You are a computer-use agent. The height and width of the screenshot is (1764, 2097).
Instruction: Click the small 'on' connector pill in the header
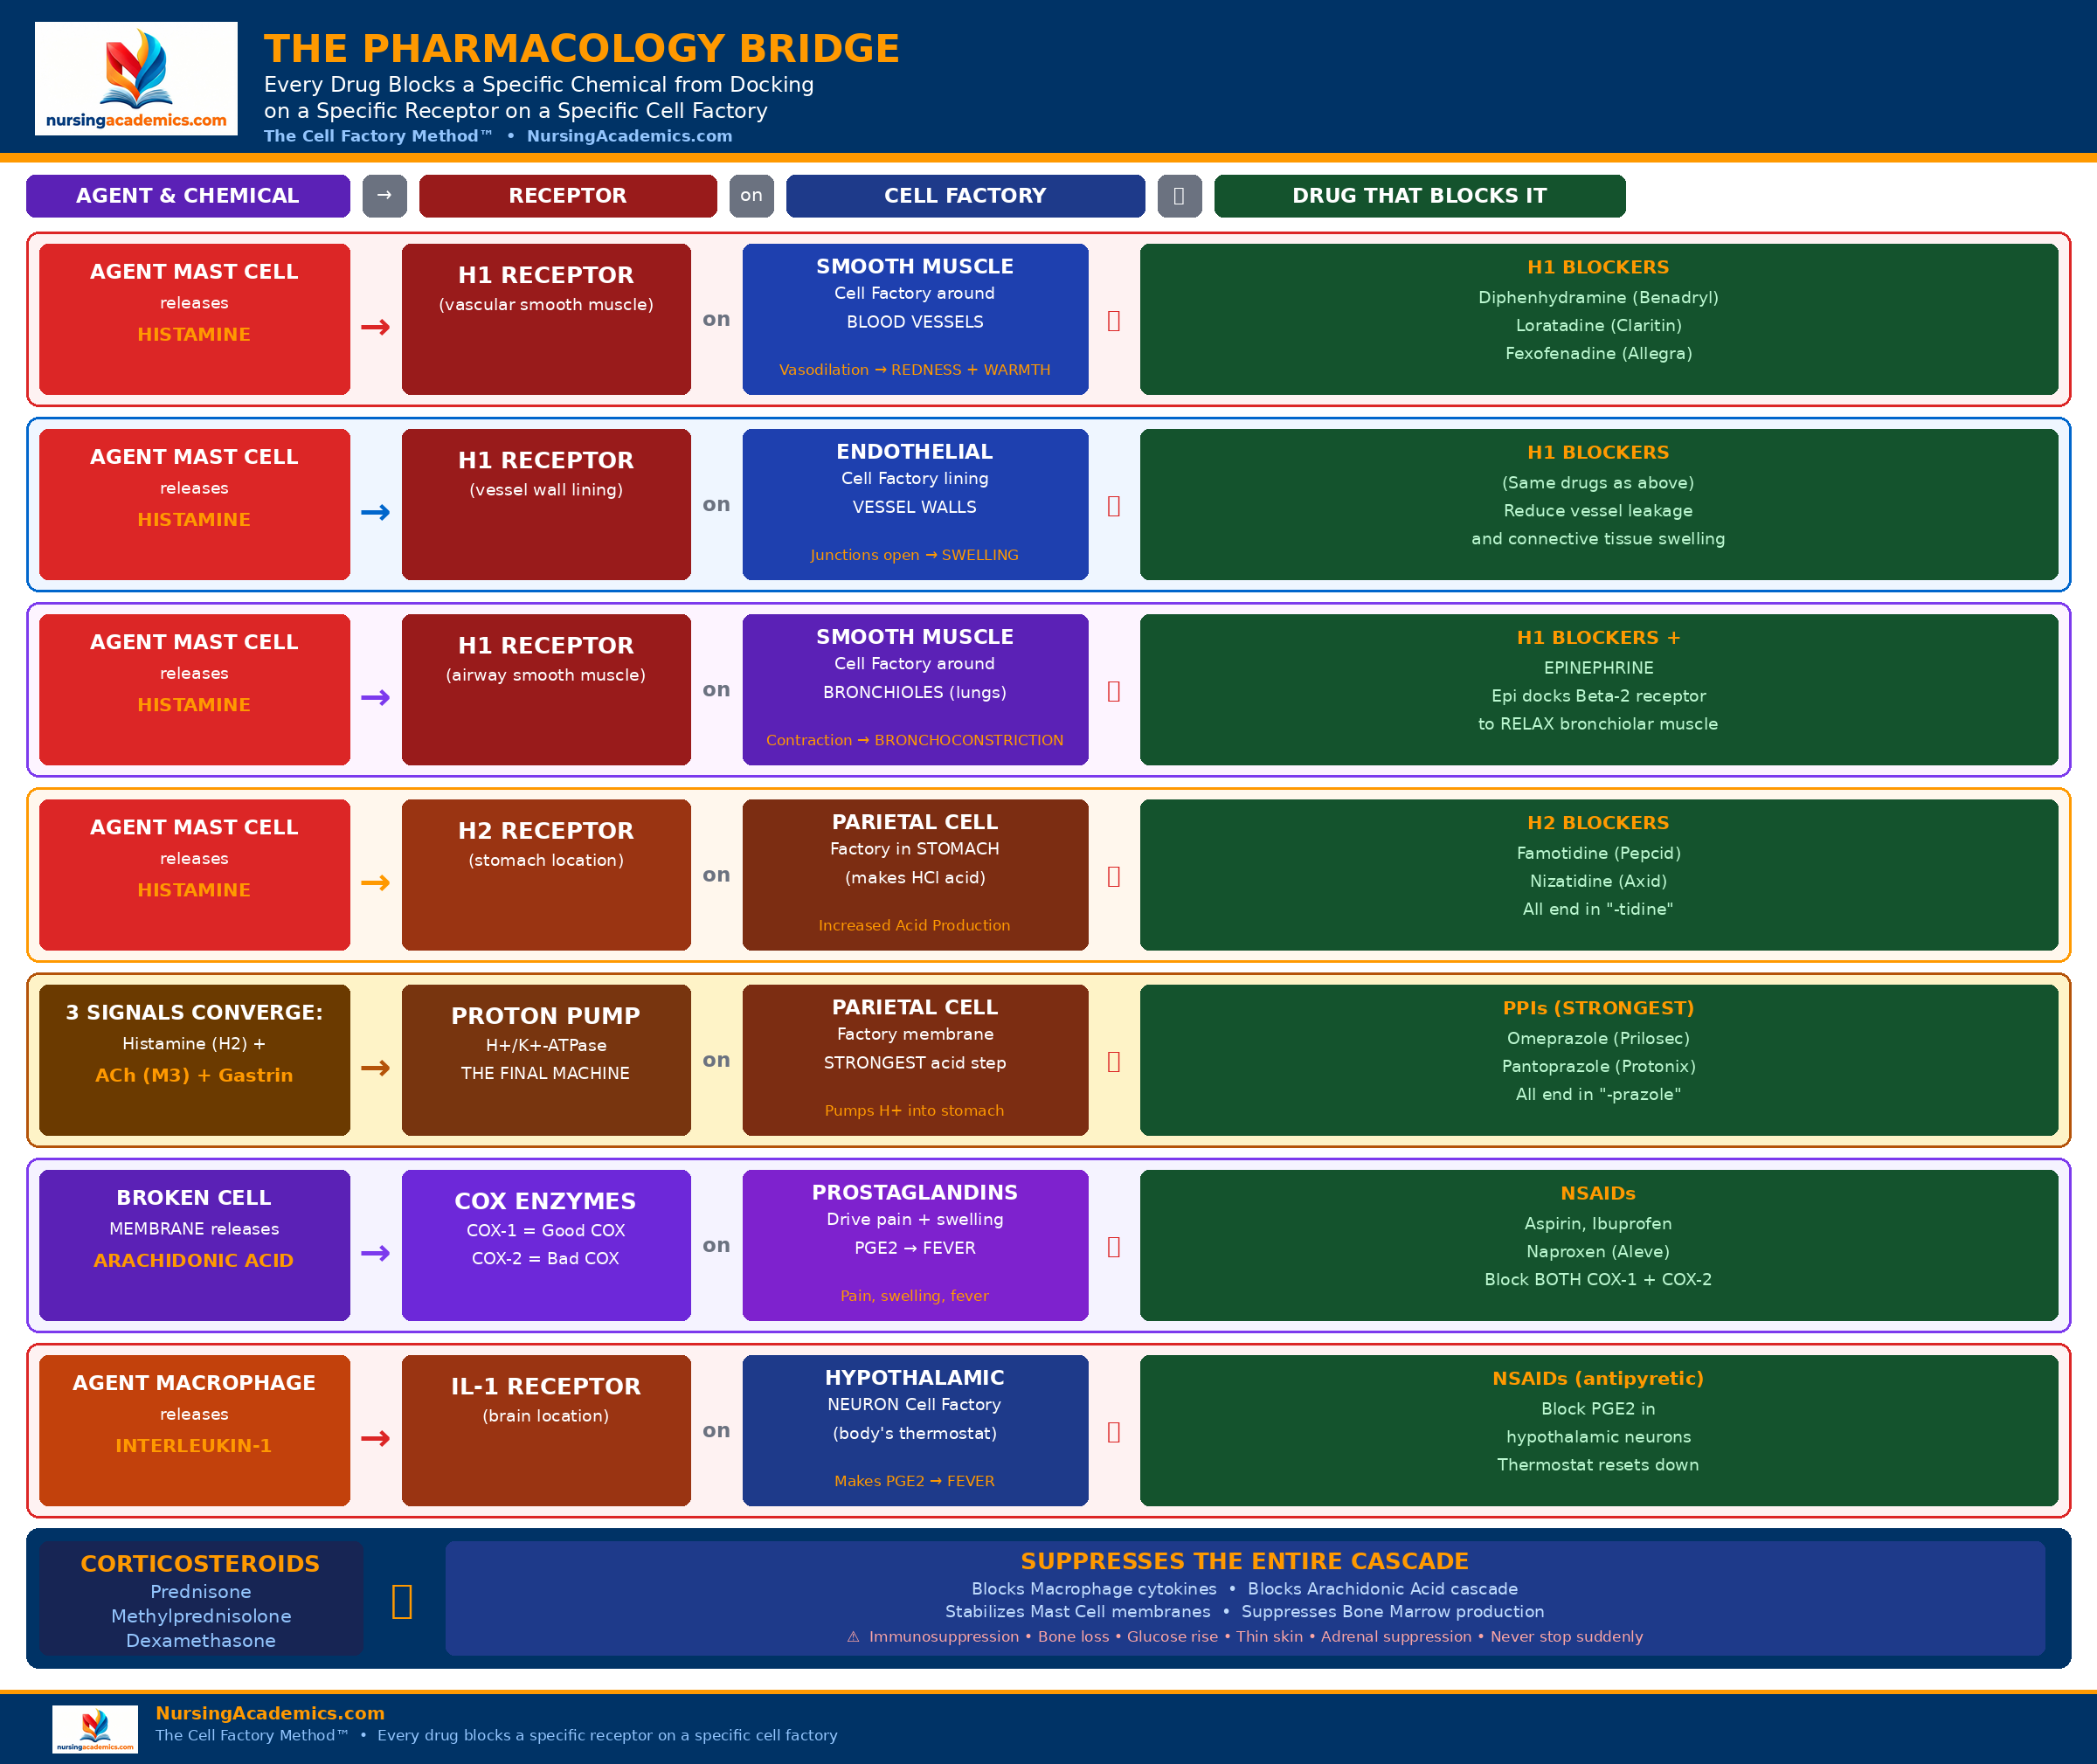point(751,196)
